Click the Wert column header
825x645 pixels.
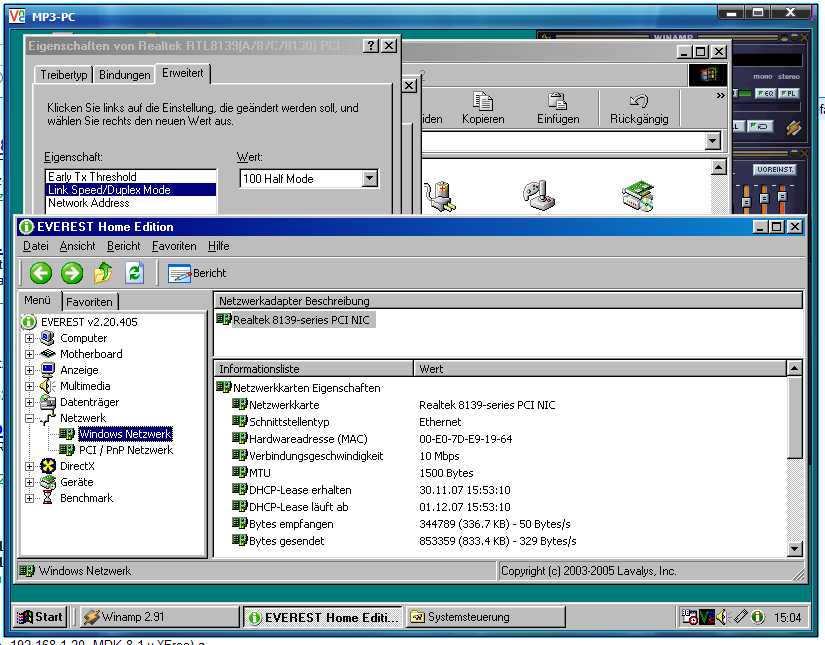(x=600, y=369)
